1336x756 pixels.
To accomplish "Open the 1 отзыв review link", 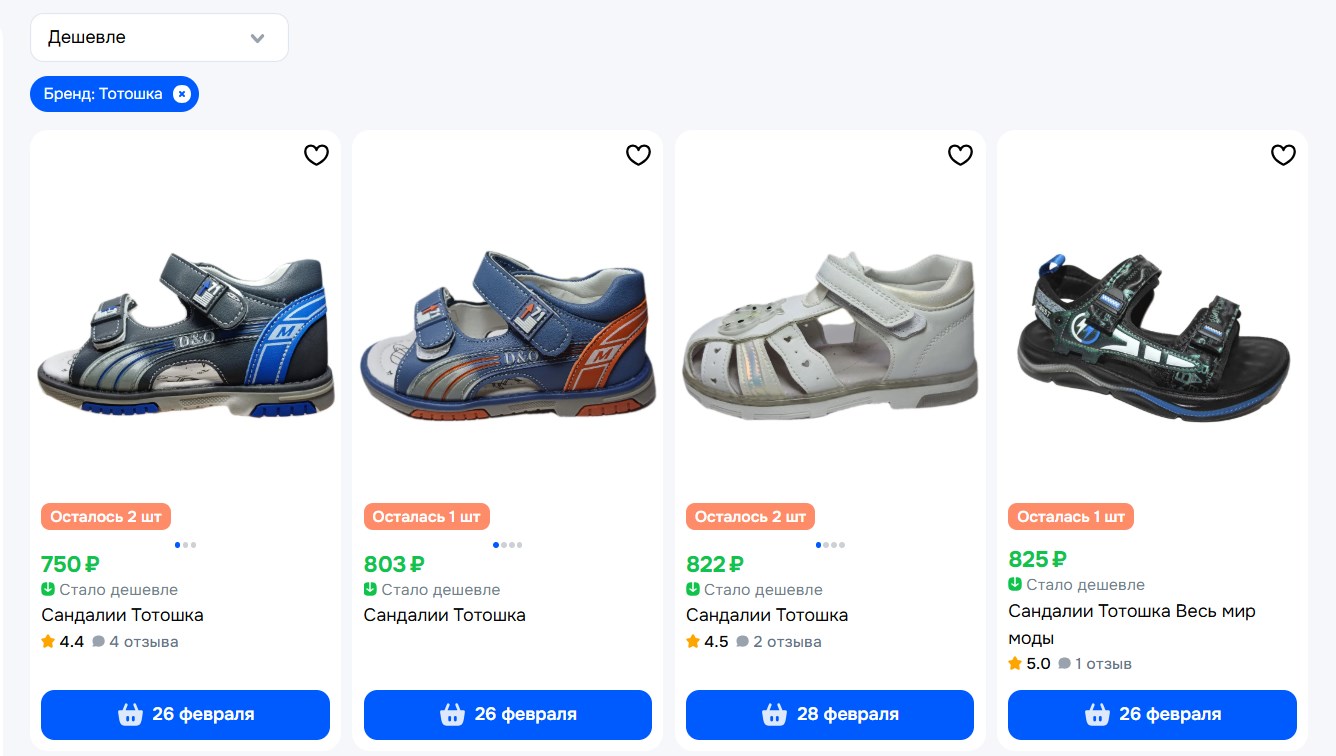I will (x=1103, y=664).
